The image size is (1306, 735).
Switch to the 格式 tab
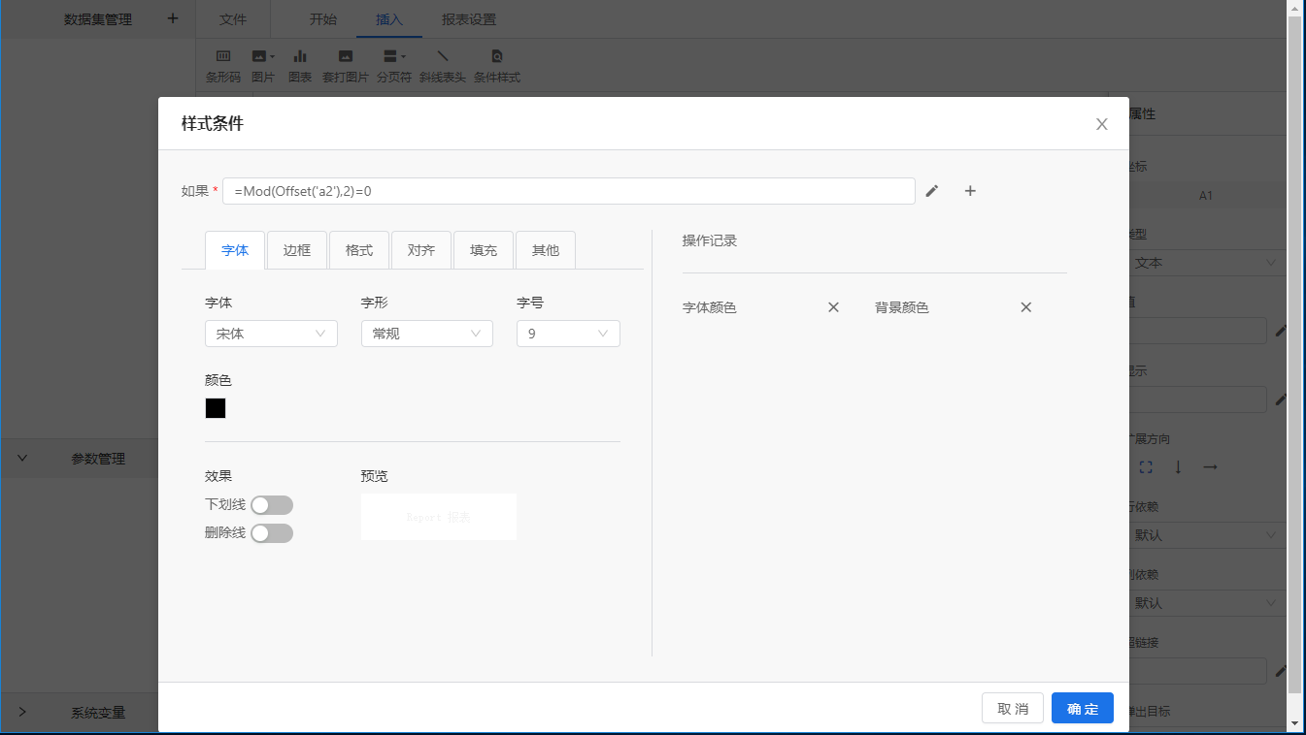click(359, 250)
